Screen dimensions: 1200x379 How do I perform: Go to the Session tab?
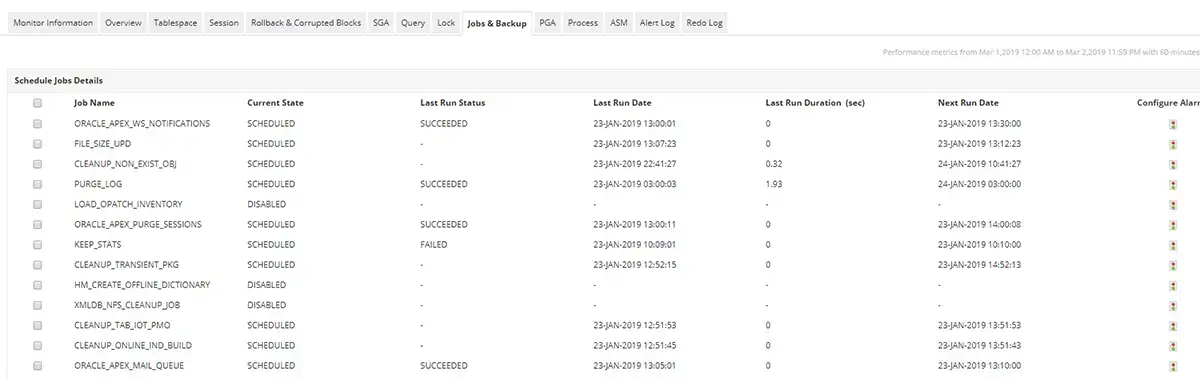(224, 22)
